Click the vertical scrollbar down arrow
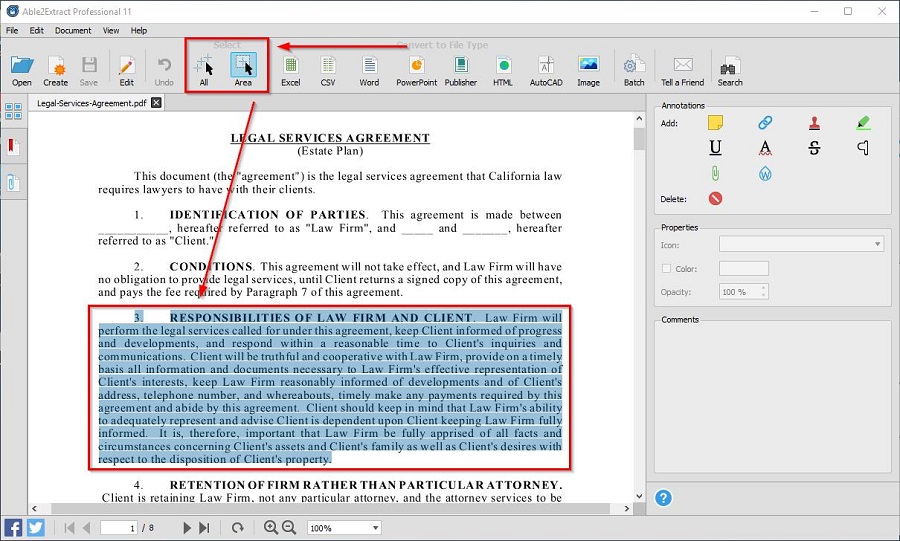900x541 pixels. [639, 496]
